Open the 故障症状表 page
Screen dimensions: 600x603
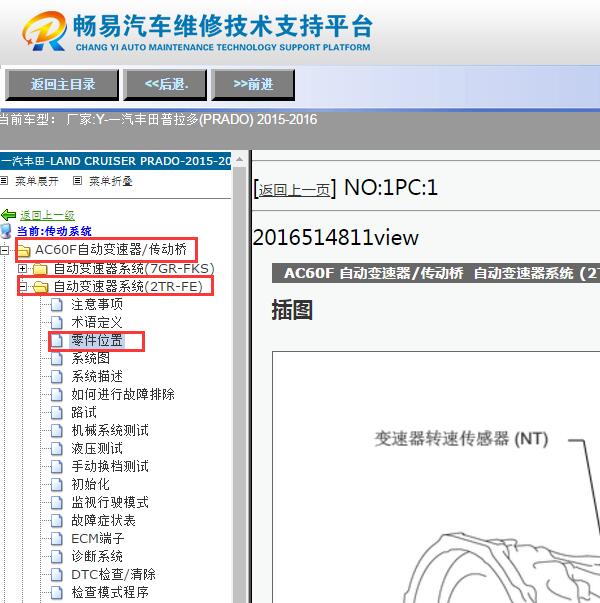click(x=103, y=520)
